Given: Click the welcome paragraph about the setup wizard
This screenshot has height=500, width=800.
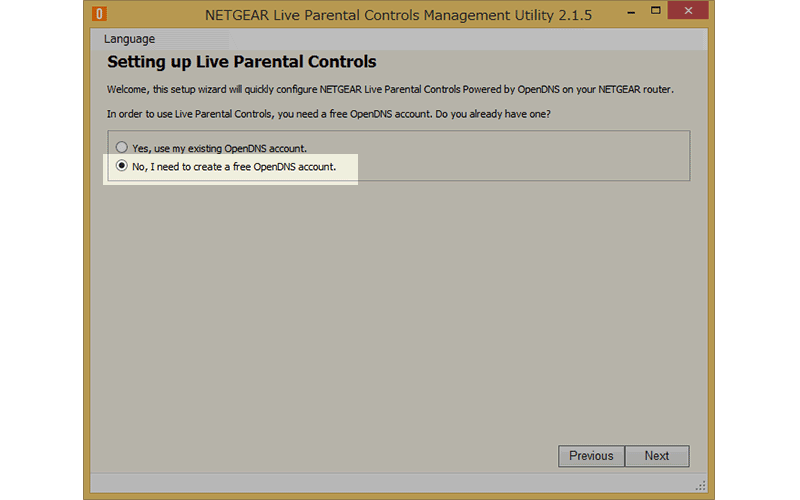Looking at the screenshot, I should pos(390,90).
